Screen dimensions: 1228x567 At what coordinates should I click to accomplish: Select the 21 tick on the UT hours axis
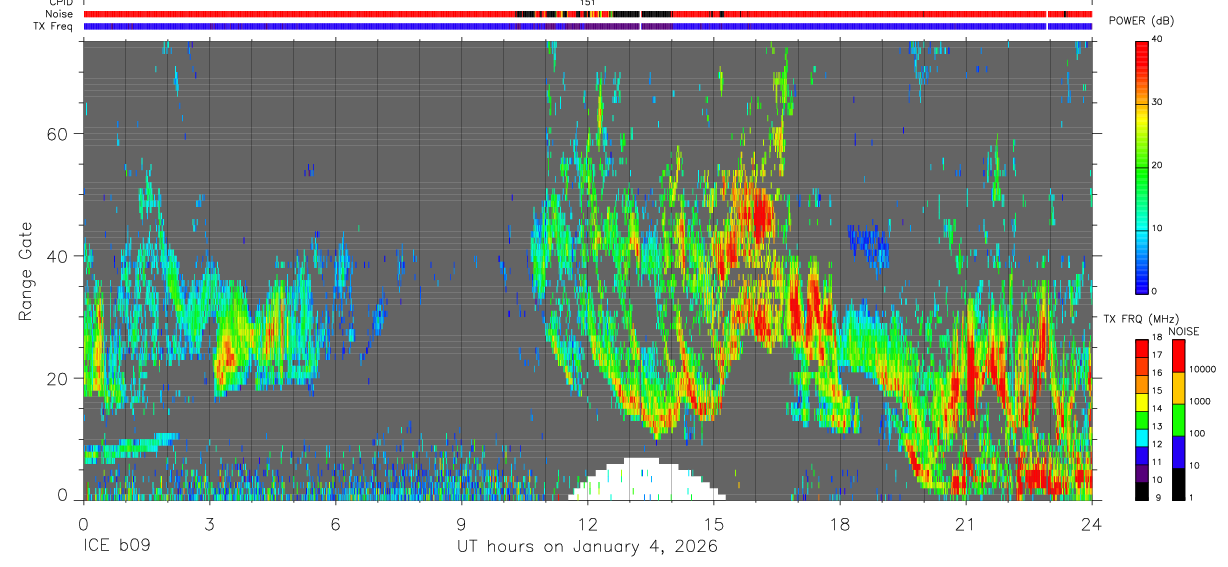pos(966,524)
